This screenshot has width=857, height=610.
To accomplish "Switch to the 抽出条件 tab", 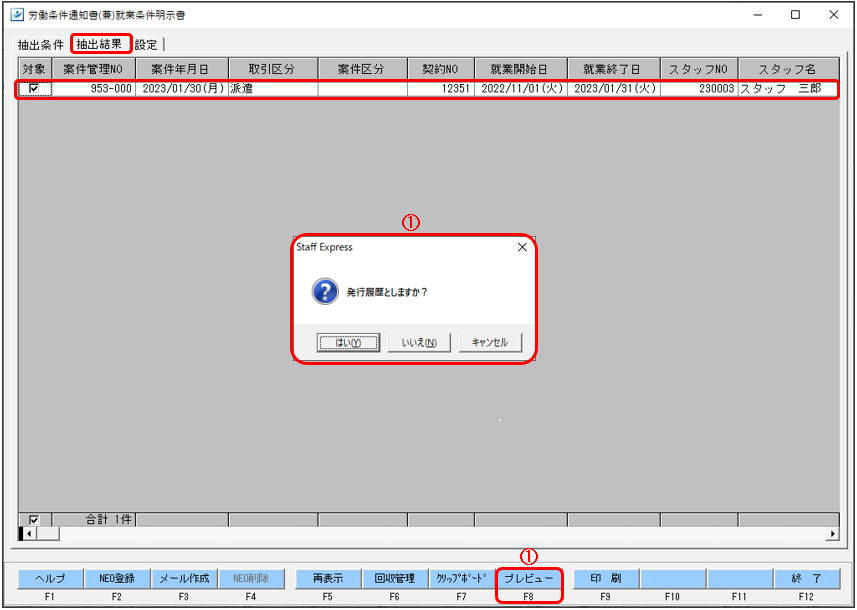I will pyautogui.click(x=42, y=45).
